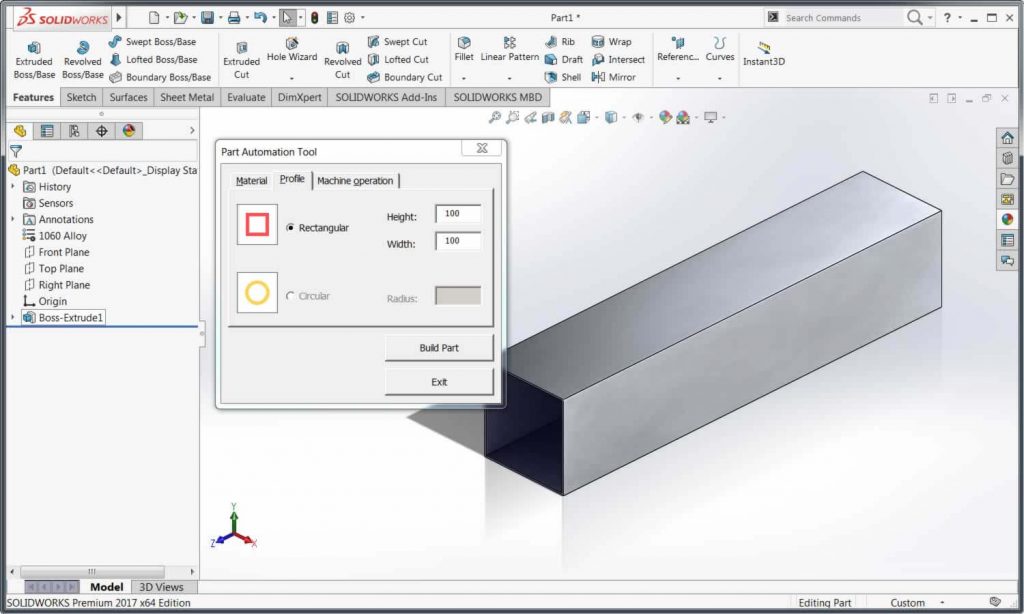This screenshot has height=614, width=1024.
Task: Use the Mirror feature
Action: (613, 77)
